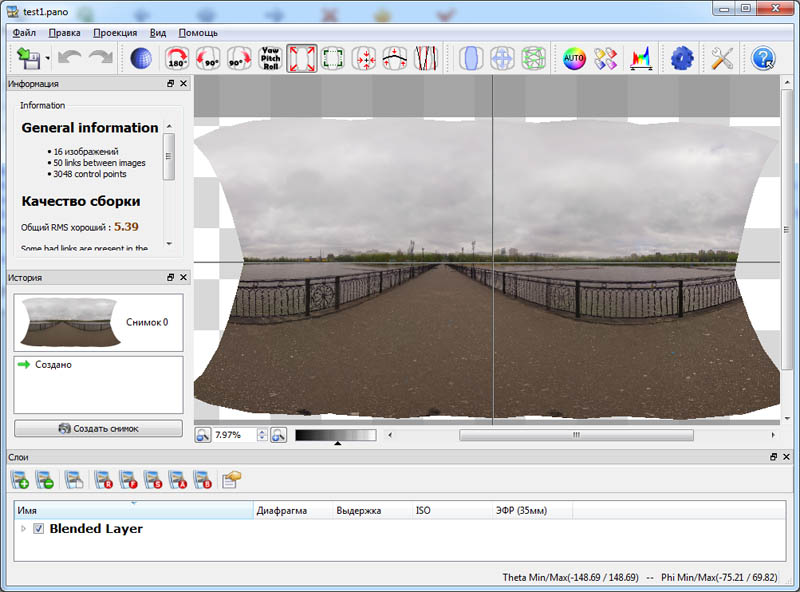Viewport: 800px width, 592px height.
Task: Close the История panel
Action: click(x=183, y=277)
